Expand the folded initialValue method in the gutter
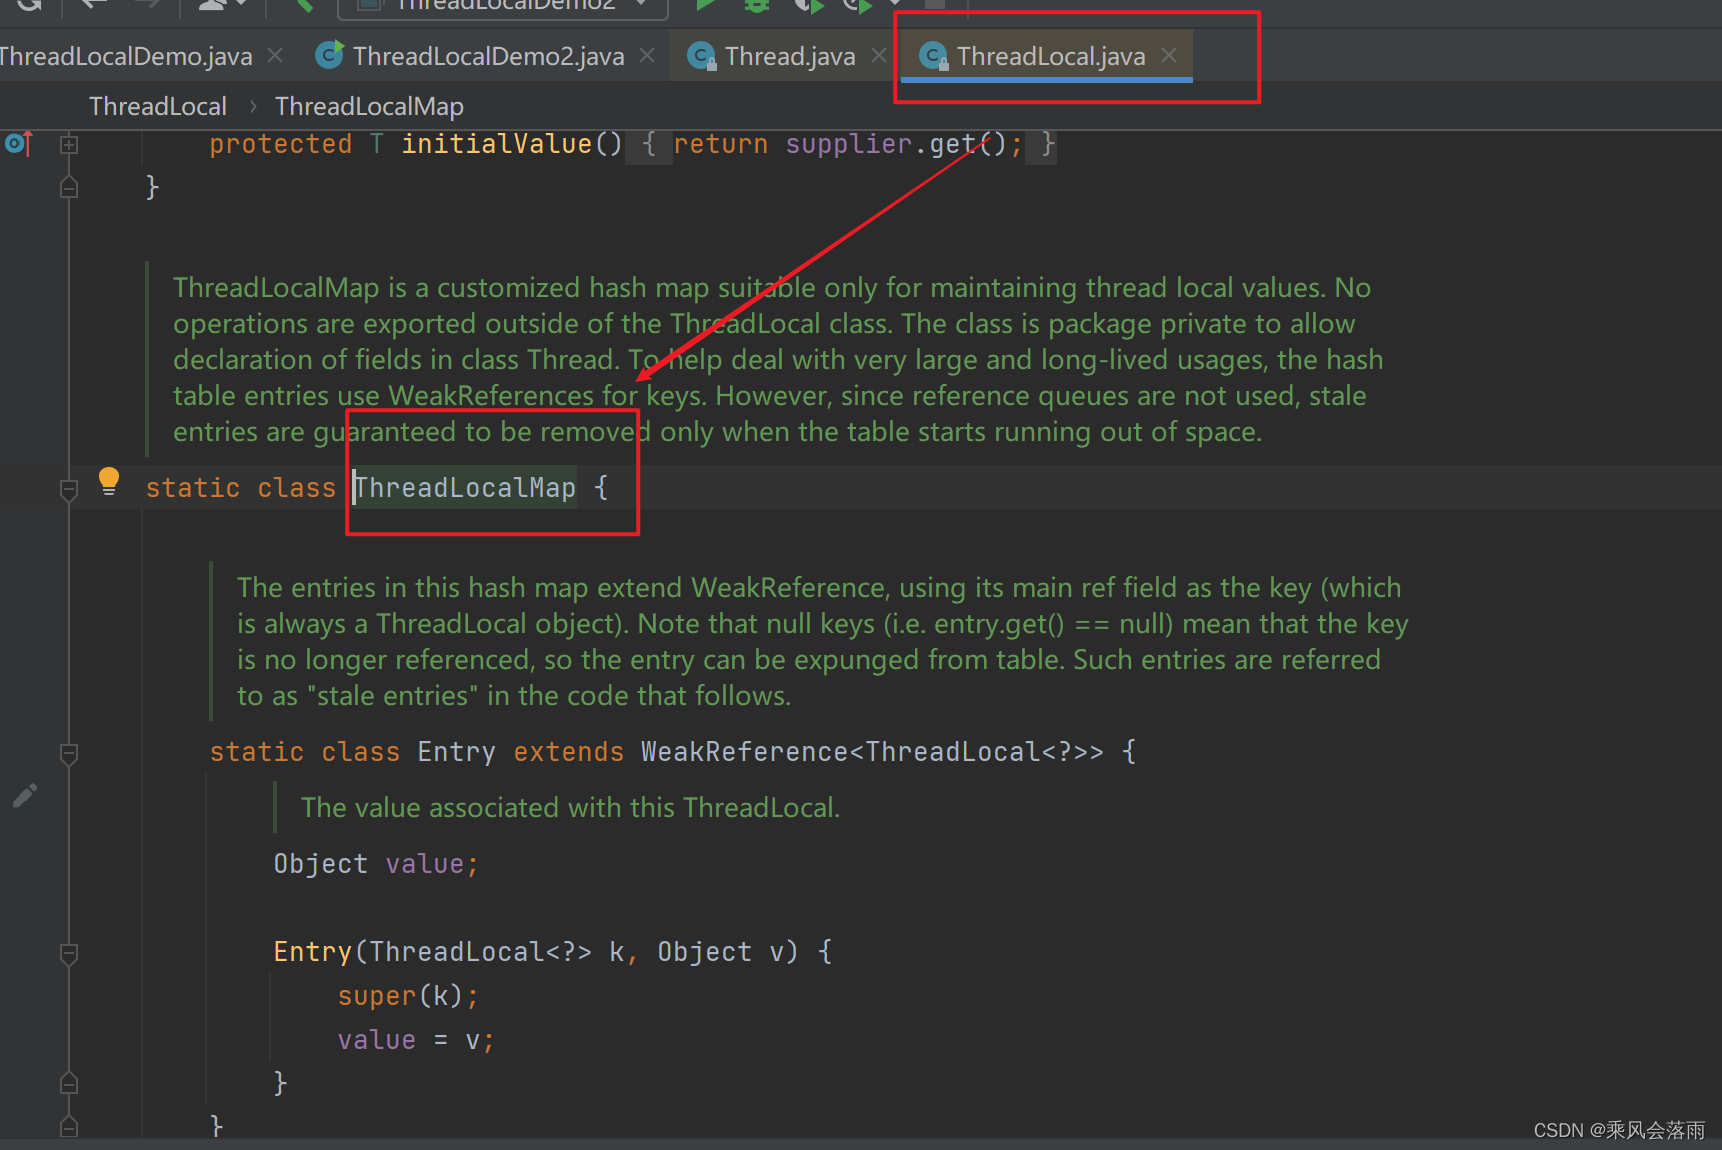The width and height of the screenshot is (1722, 1150). tap(69, 145)
